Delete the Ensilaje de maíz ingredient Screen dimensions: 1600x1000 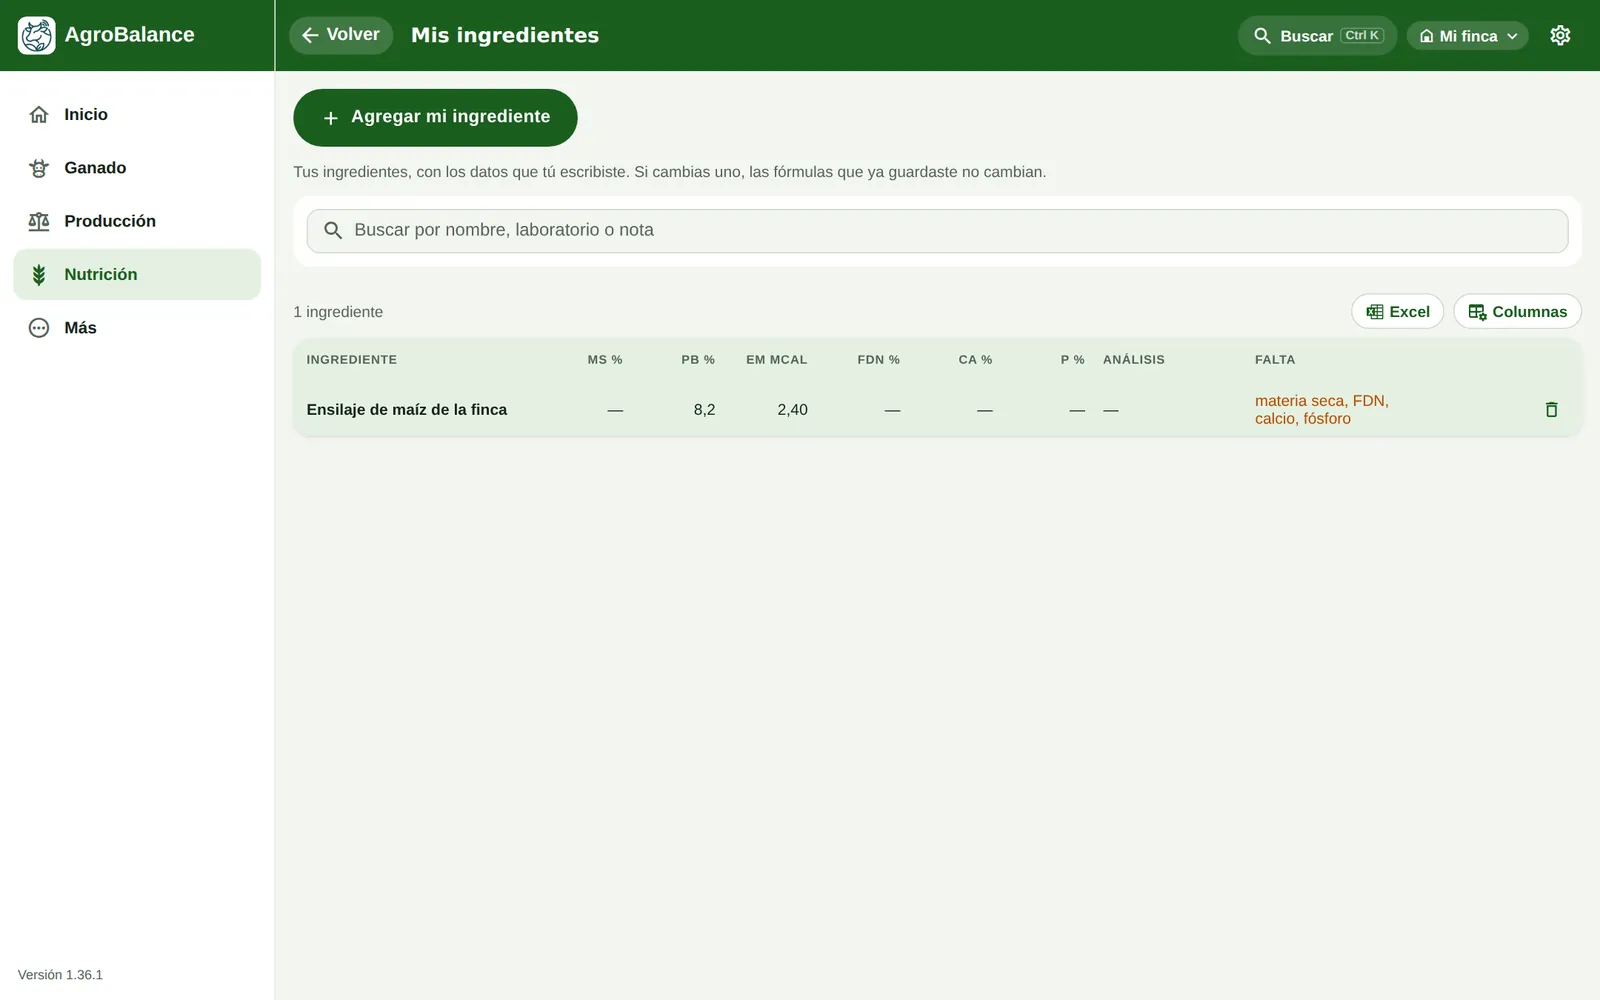[1551, 410]
